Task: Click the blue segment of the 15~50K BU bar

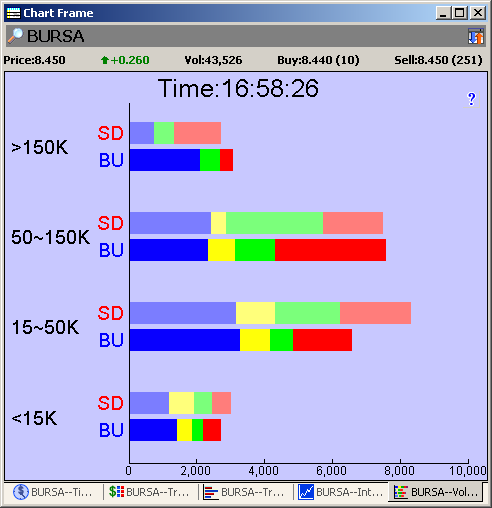Action: 185,340
